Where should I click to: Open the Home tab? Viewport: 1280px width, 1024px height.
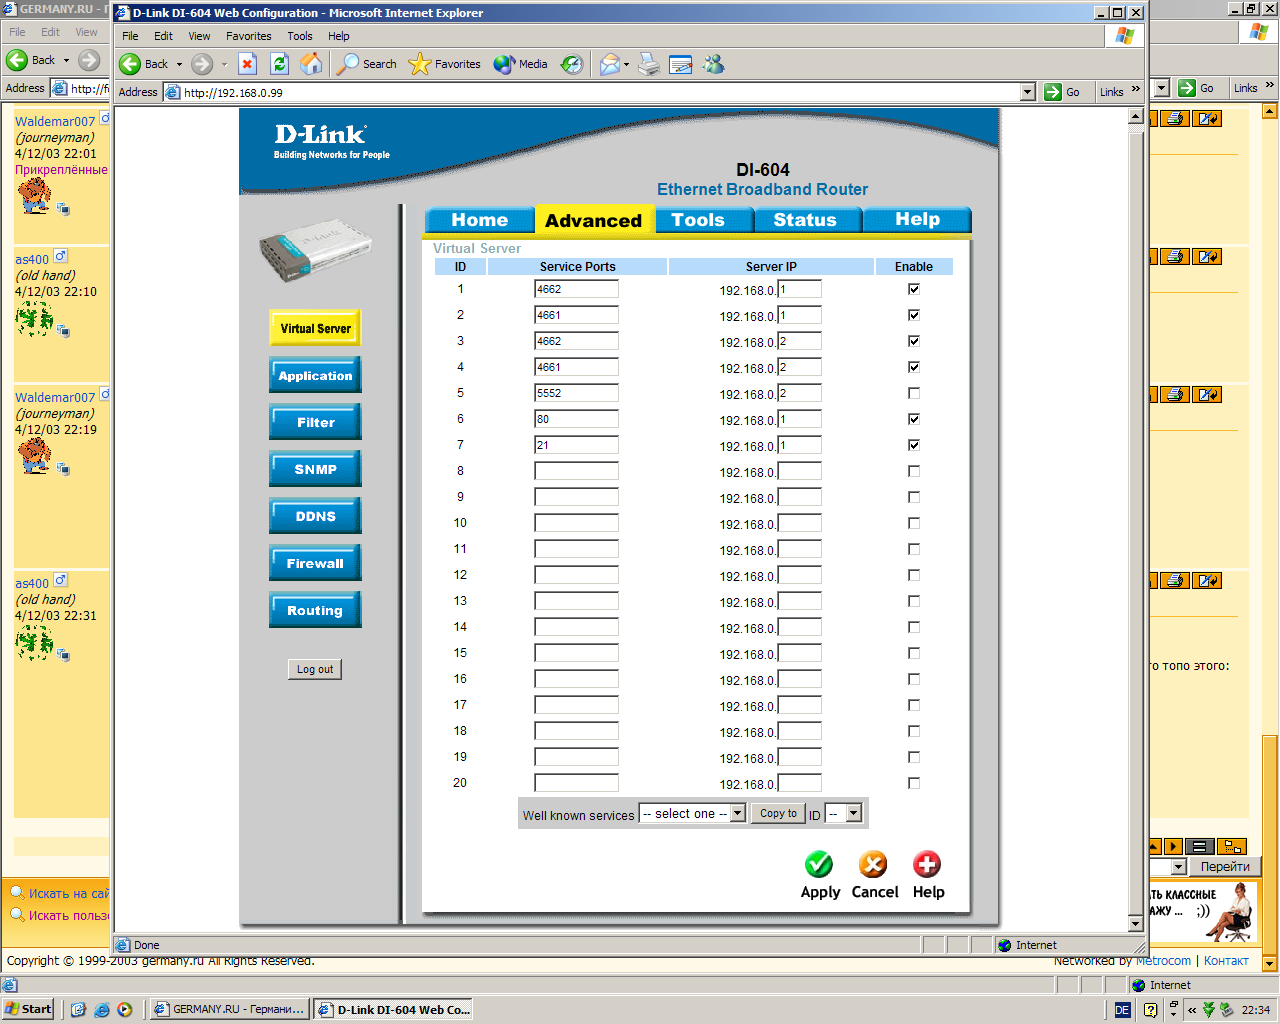pos(479,220)
